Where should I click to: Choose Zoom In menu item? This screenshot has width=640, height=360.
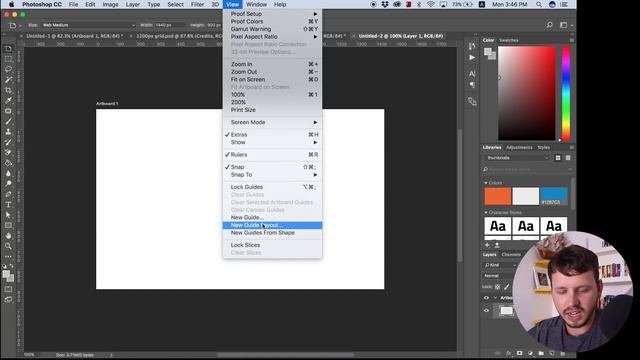click(x=272, y=64)
